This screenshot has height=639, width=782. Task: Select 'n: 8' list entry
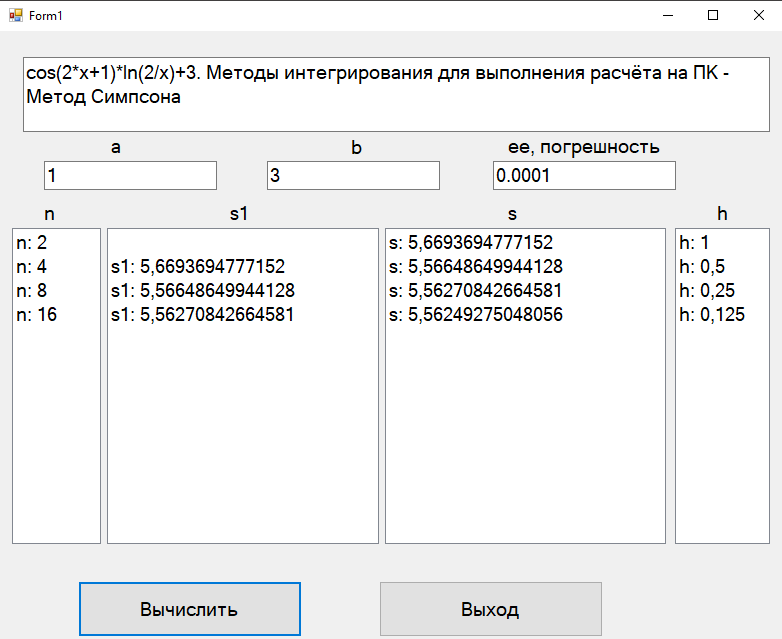coord(56,290)
